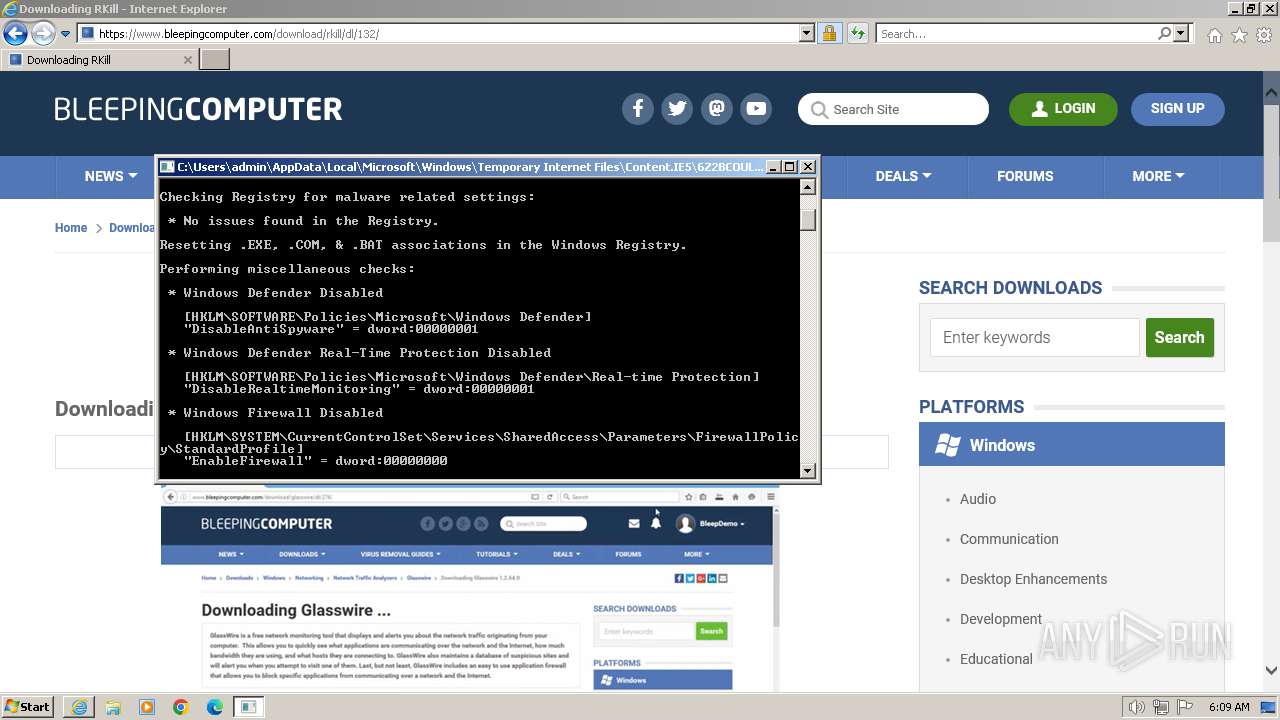The height and width of the screenshot is (720, 1280).
Task: Click the IE address bar URL
Action: point(440,33)
